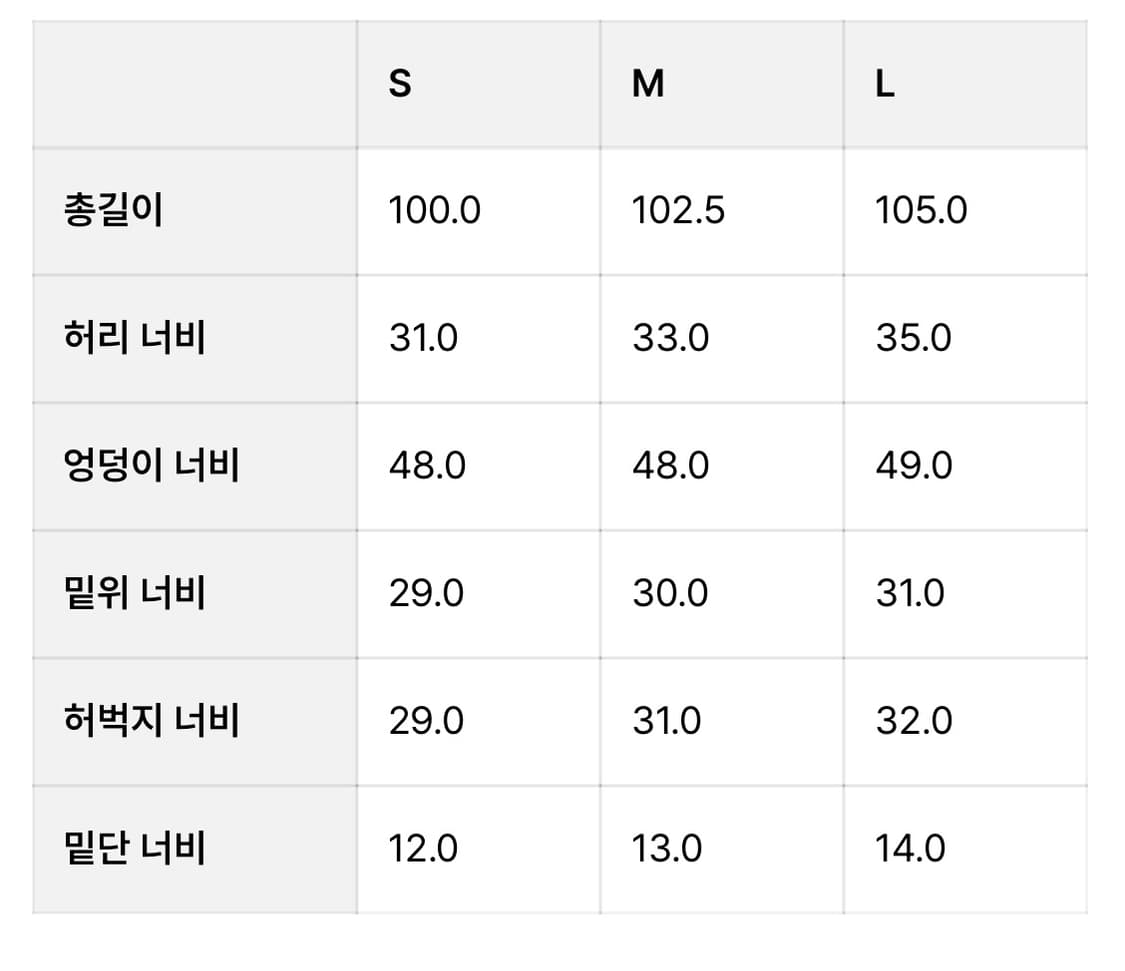The width and height of the screenshot is (1125, 971).
Task: Select the 허벅지 너비 row label
Action: pyautogui.click(x=151, y=721)
